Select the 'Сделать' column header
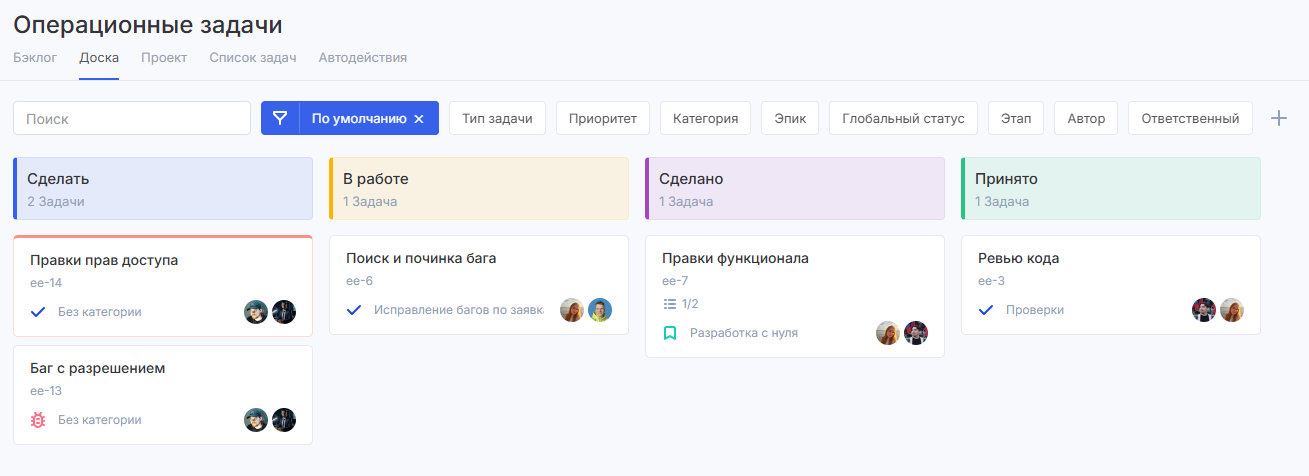 tap(163, 188)
